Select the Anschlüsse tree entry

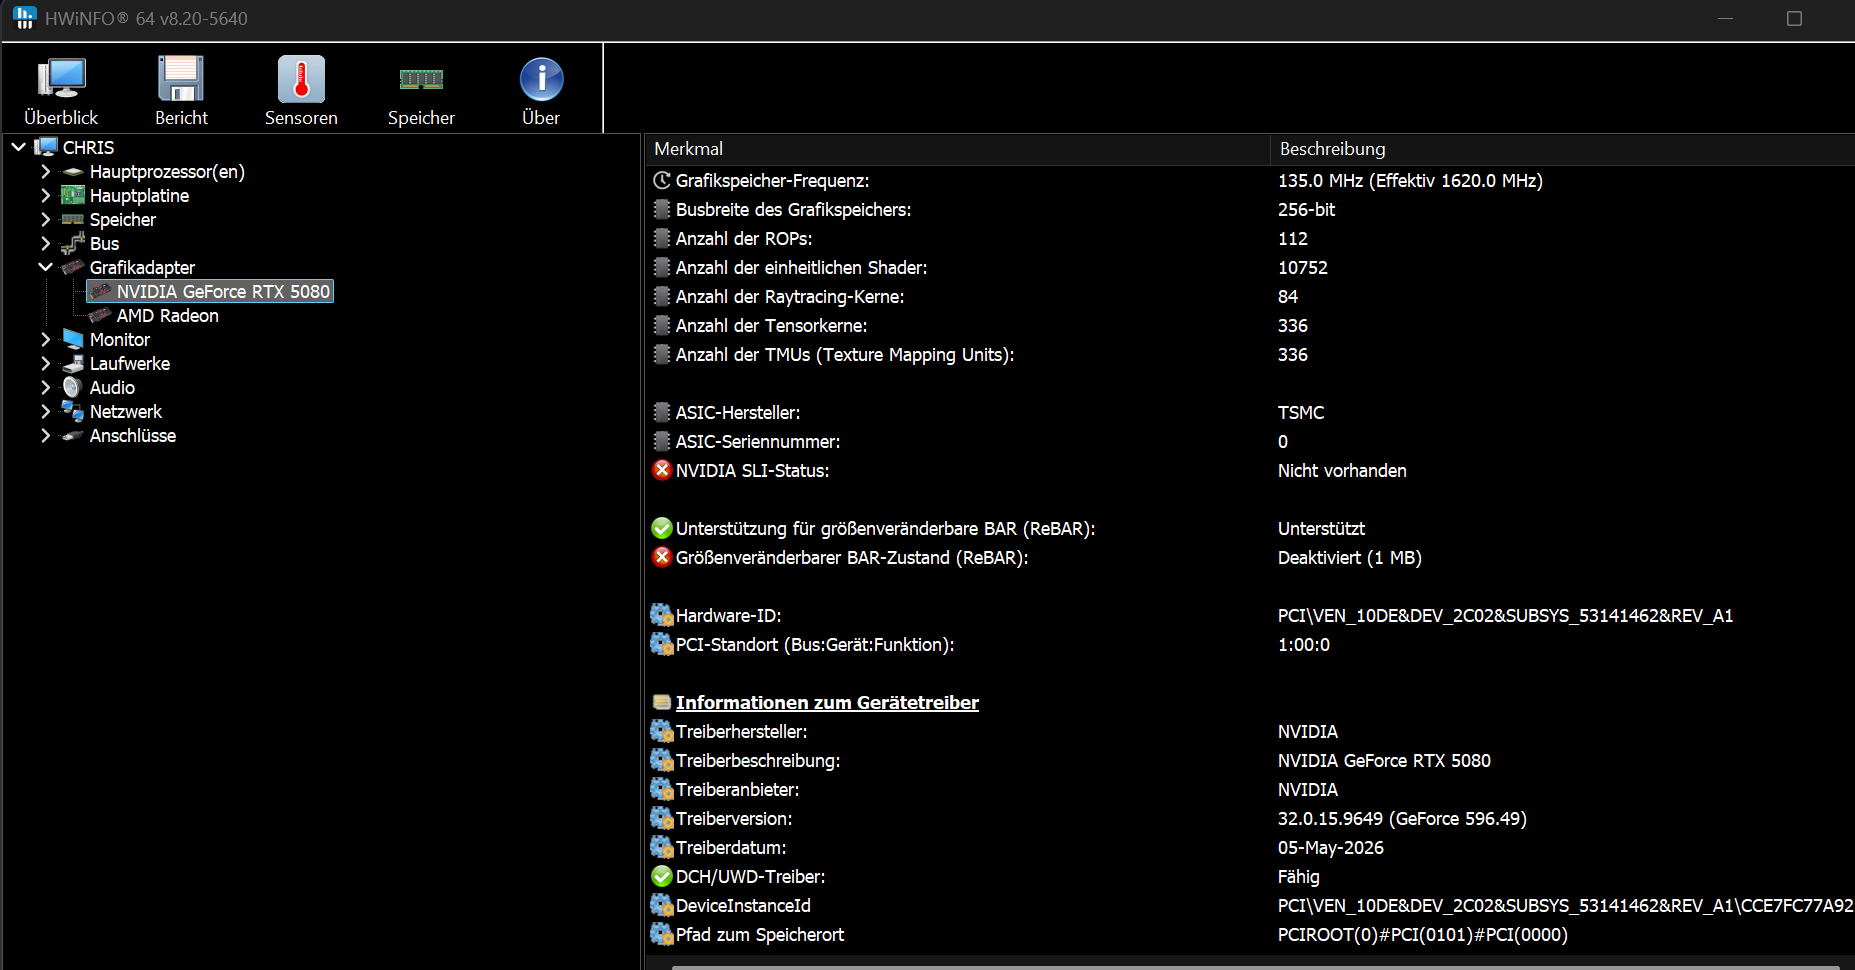tap(133, 435)
